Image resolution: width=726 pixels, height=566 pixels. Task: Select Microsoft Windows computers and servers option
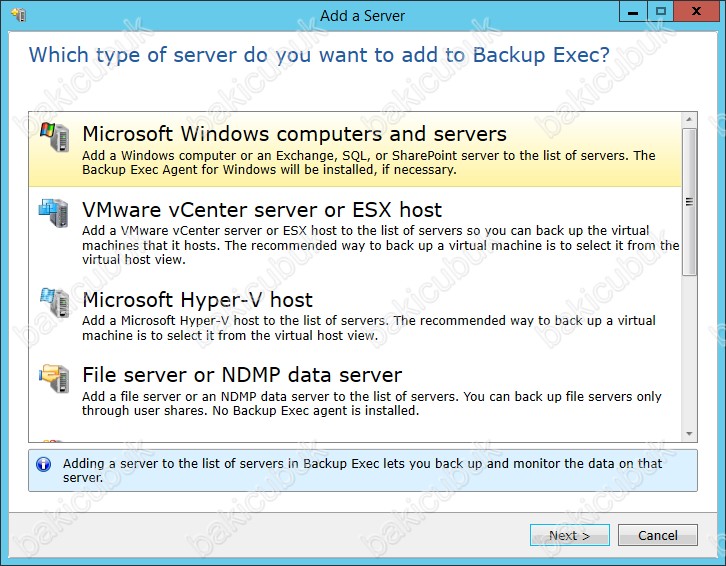tap(294, 134)
